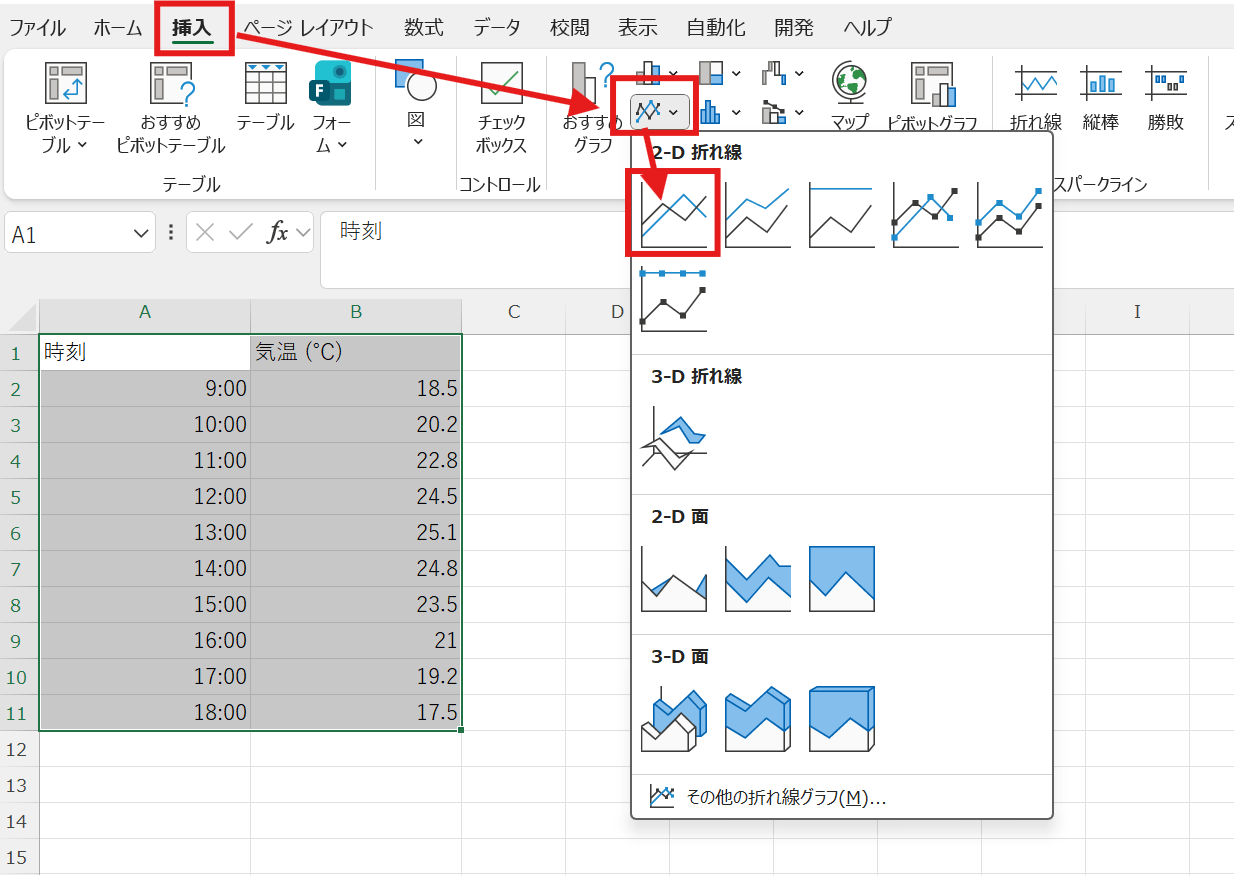This screenshot has height=875, width=1234.
Task: Click the Map chart globe icon
Action: [x=848, y=99]
